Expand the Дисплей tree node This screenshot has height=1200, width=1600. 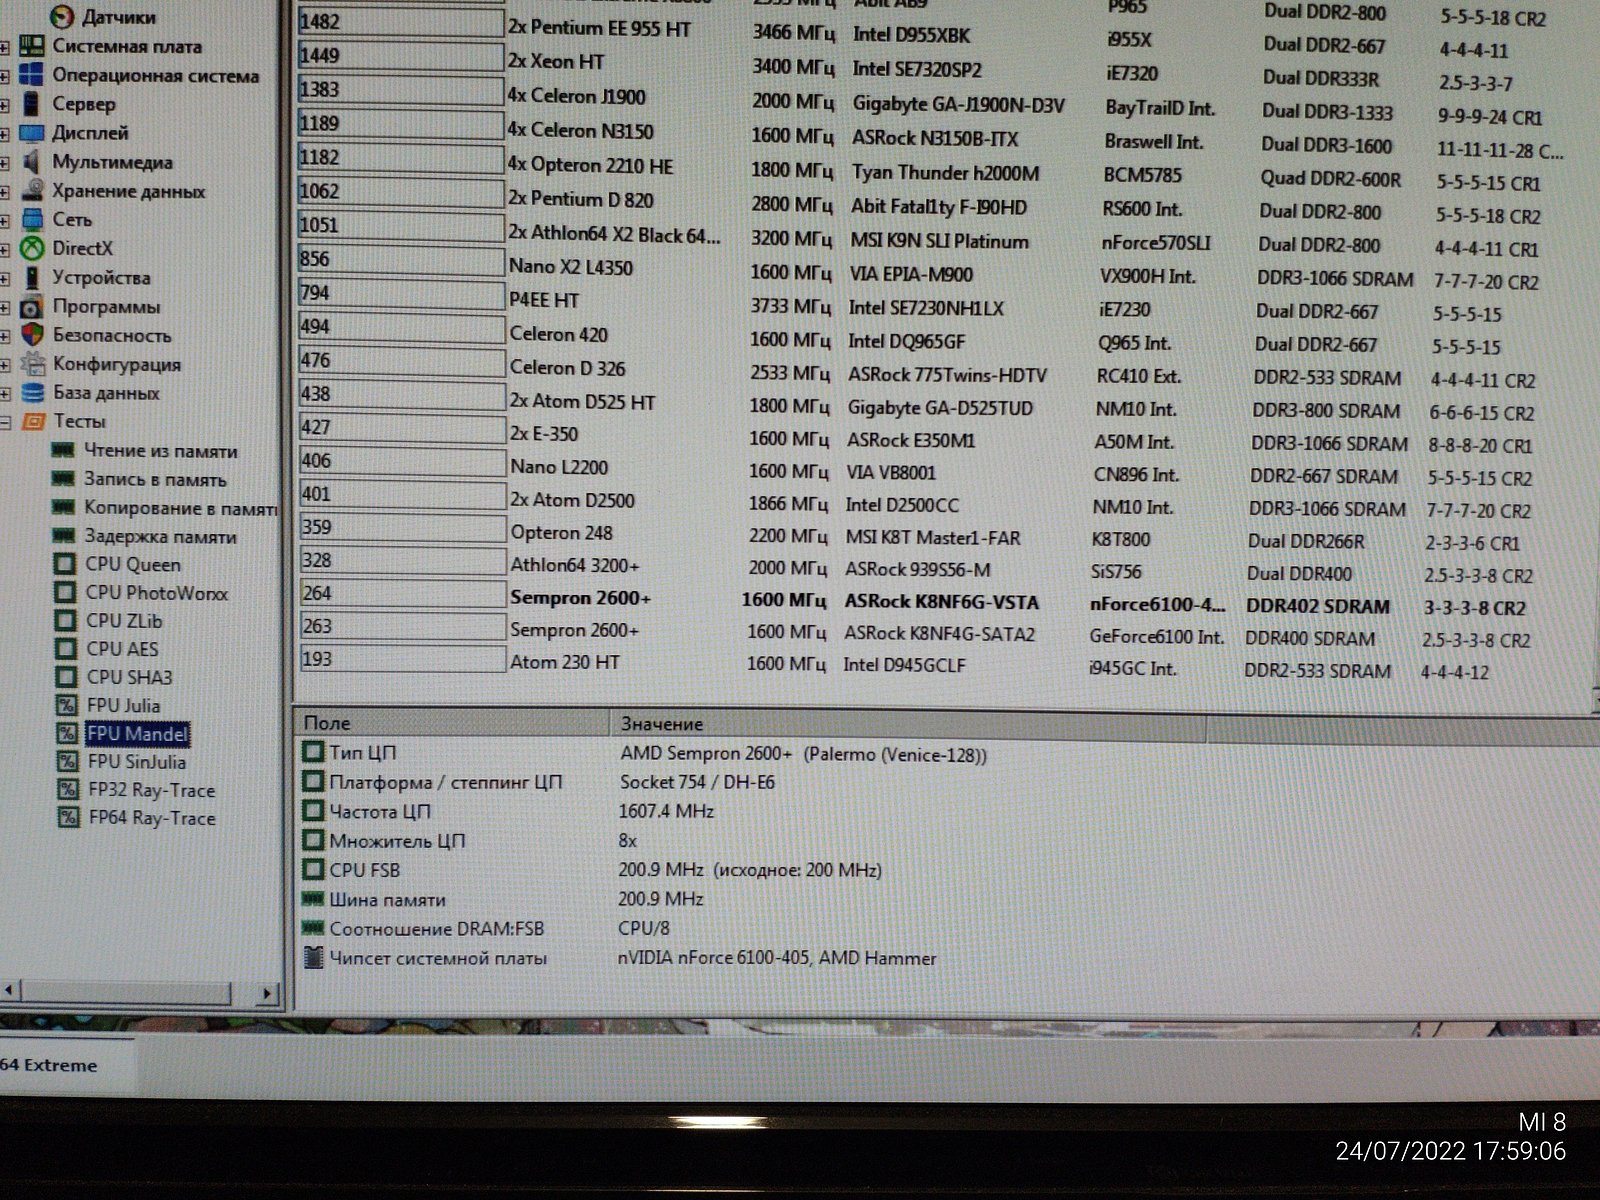coord(5,134)
